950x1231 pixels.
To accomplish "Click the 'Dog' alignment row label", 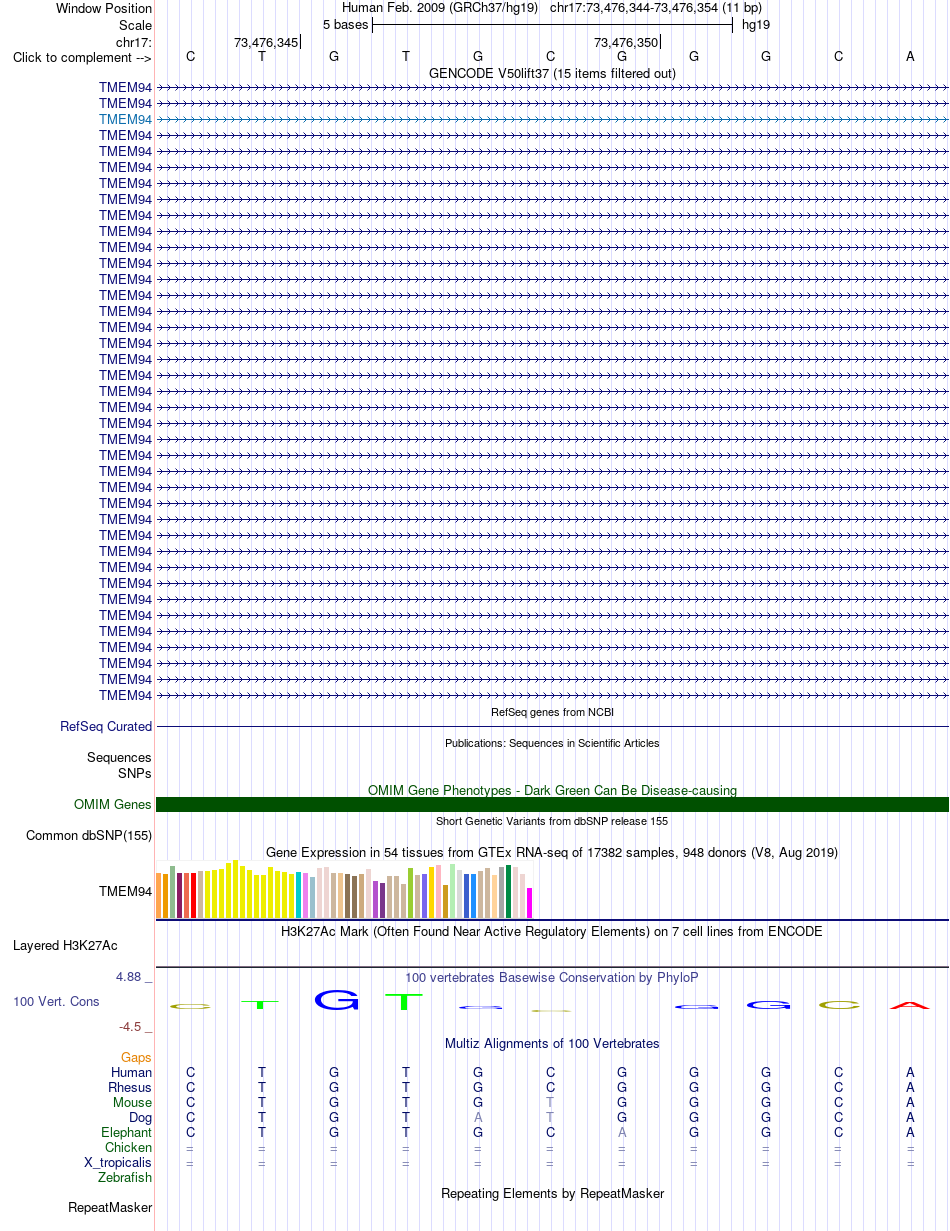I will (x=140, y=1117).
